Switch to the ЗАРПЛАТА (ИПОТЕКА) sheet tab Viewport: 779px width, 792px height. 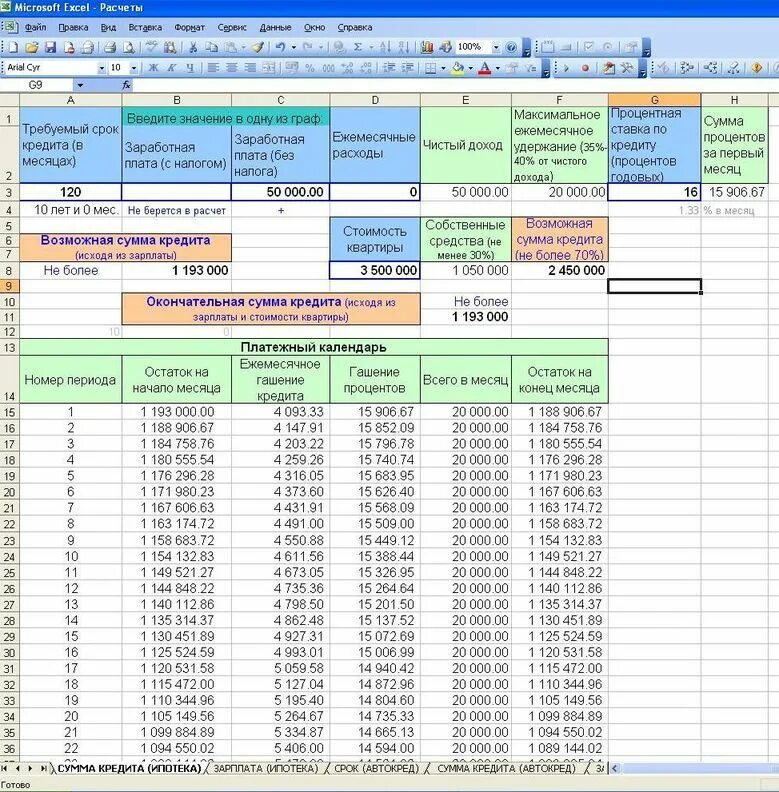(266, 768)
